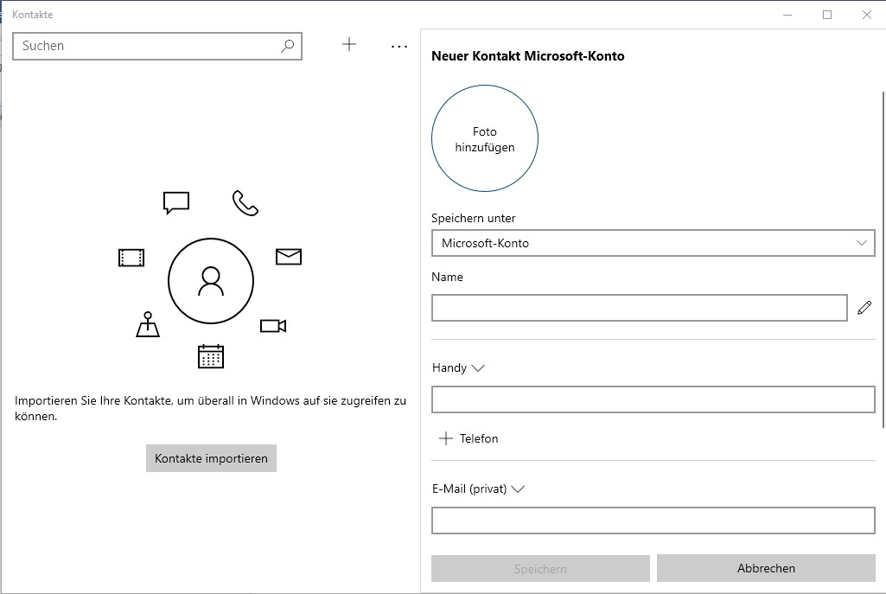Expand the Handy phone type dropdown

click(x=458, y=368)
